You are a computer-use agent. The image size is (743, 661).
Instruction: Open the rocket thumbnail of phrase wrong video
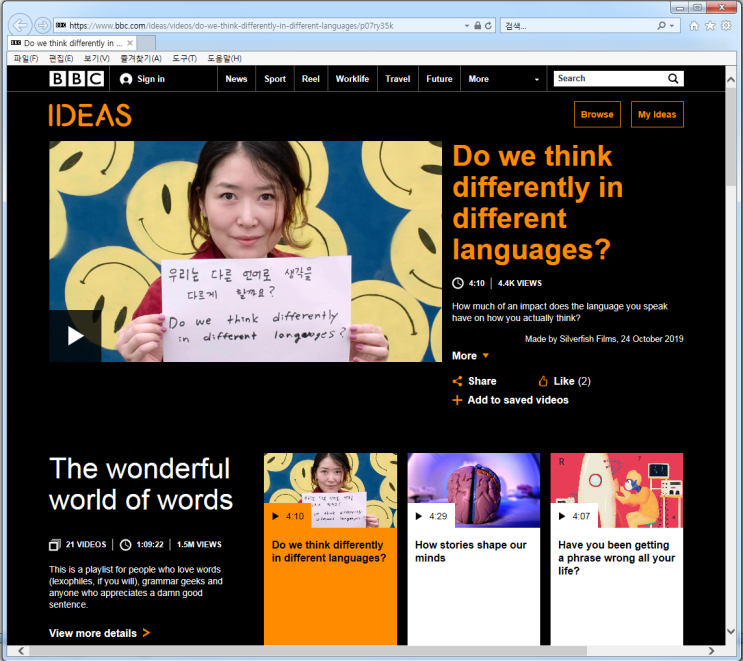click(616, 490)
